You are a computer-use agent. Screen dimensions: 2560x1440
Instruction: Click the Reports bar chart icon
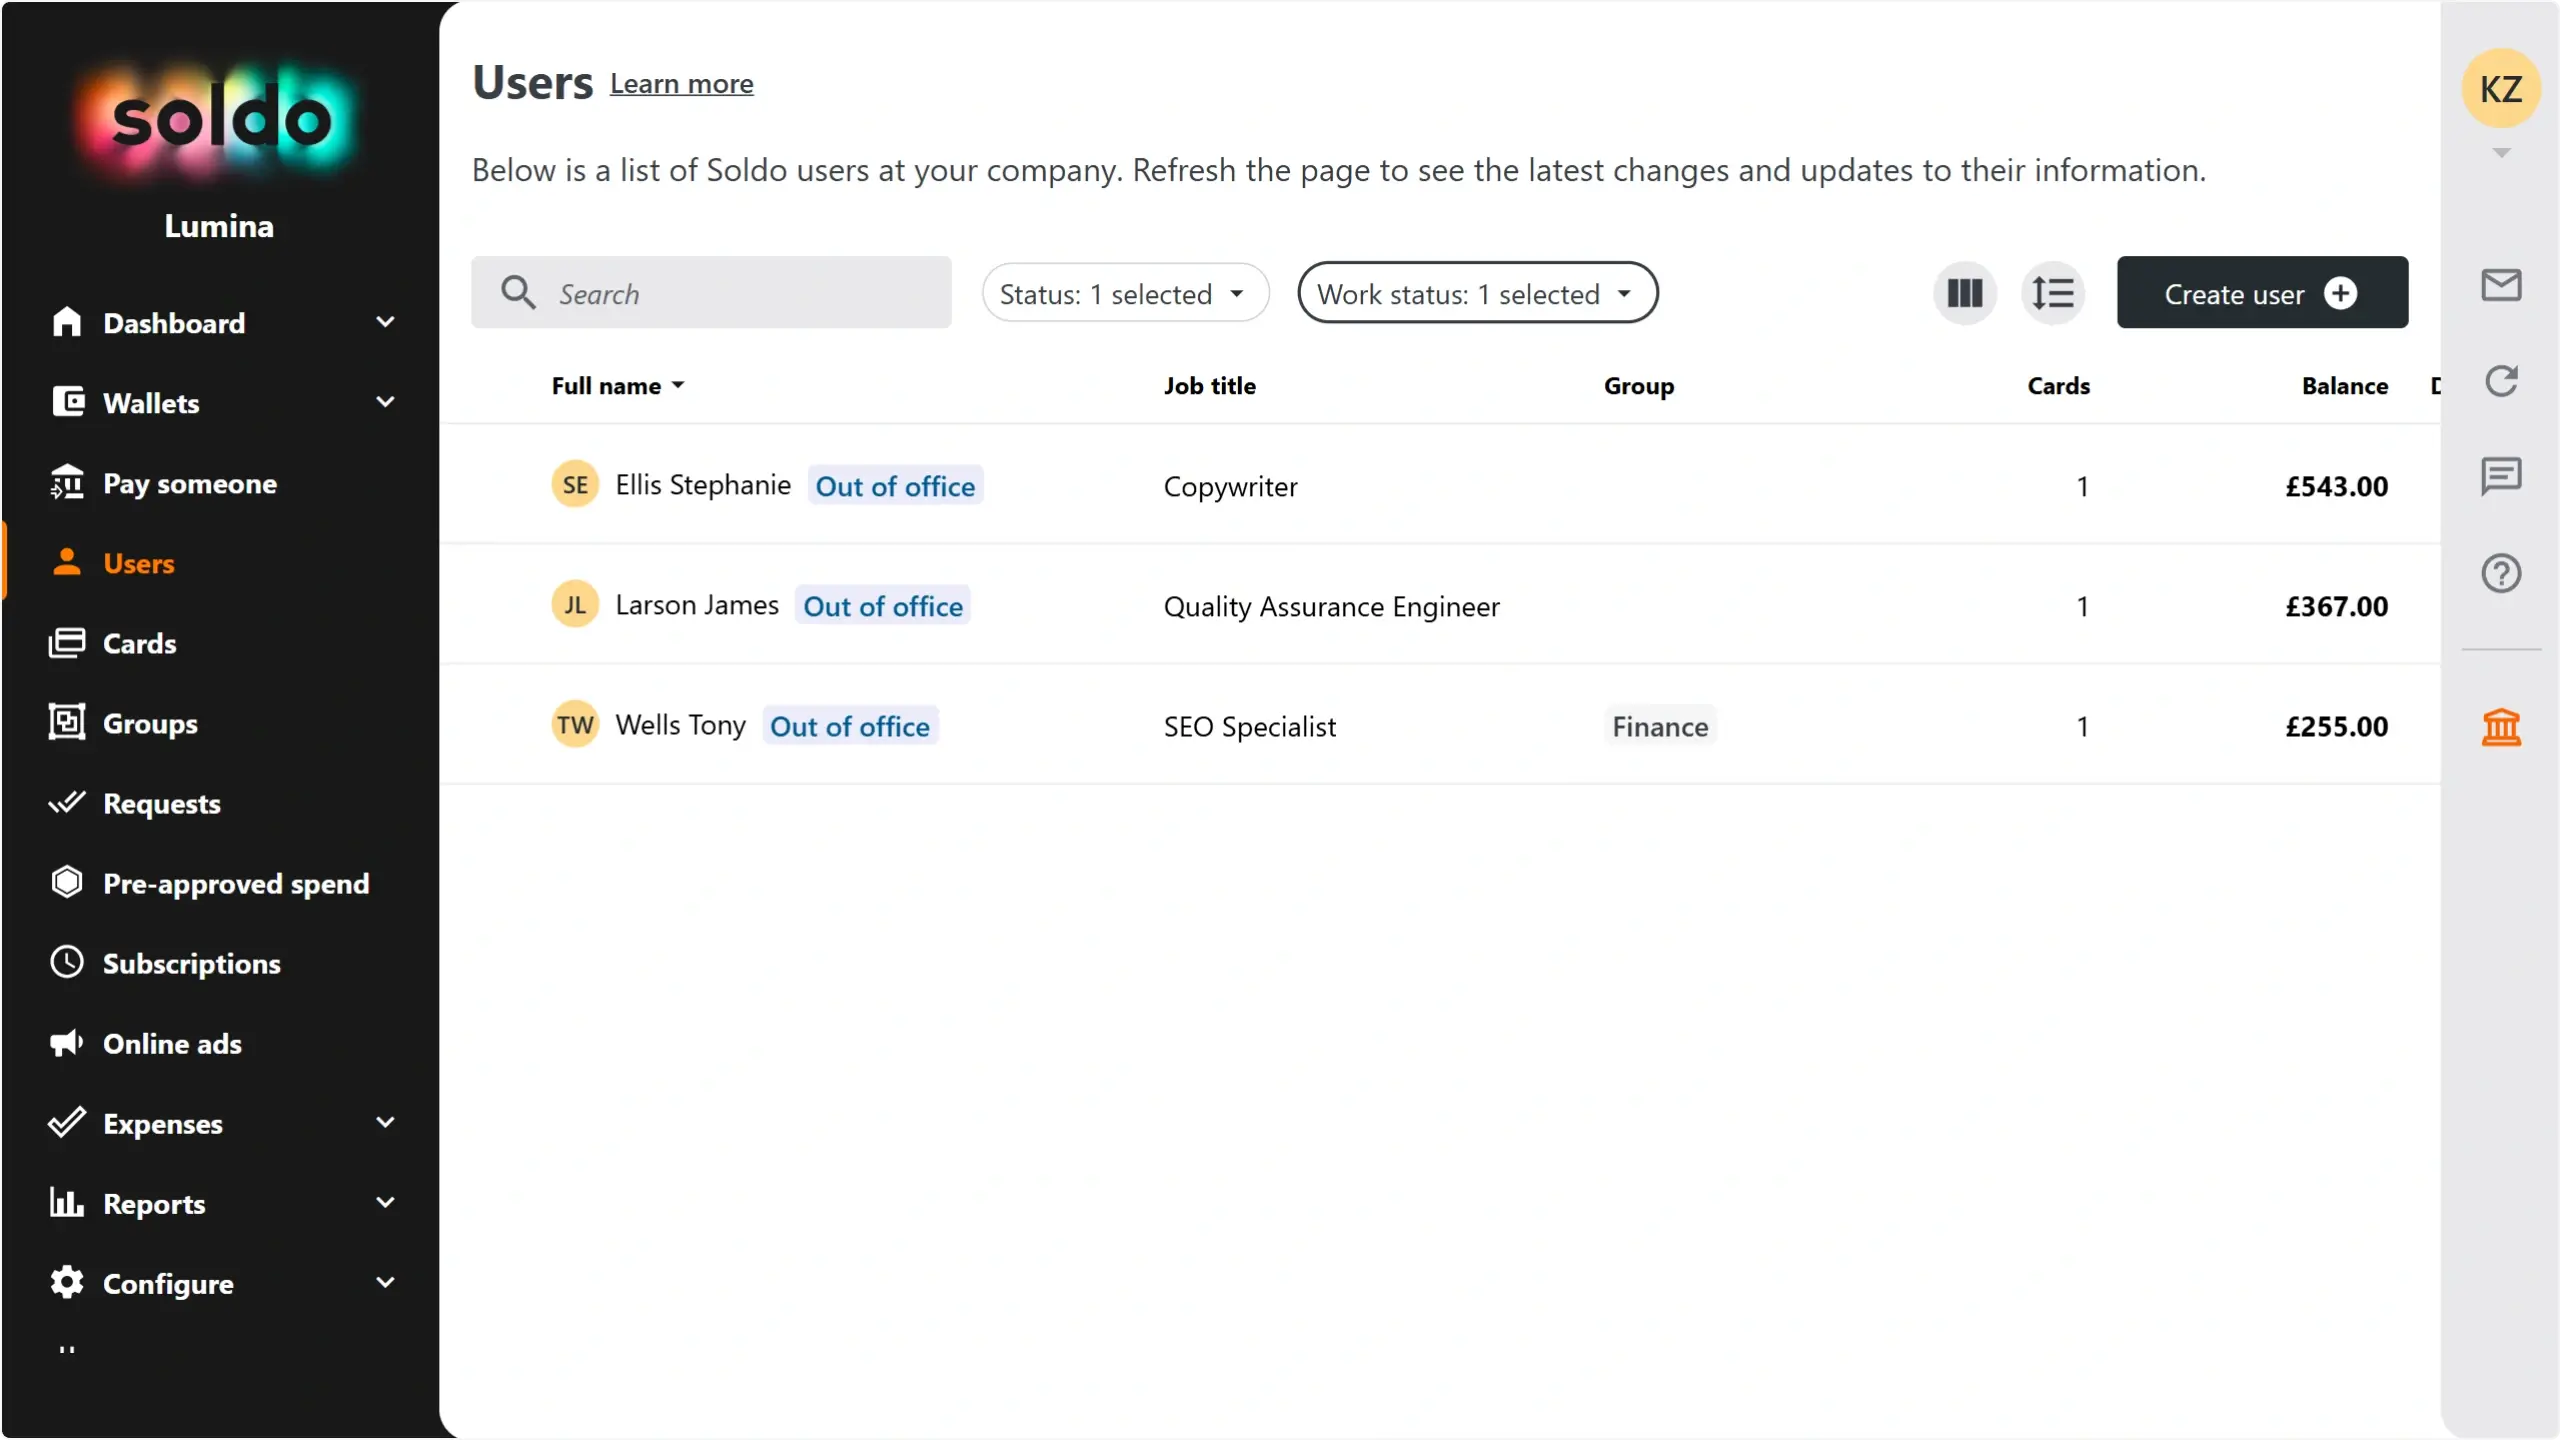(x=67, y=1203)
